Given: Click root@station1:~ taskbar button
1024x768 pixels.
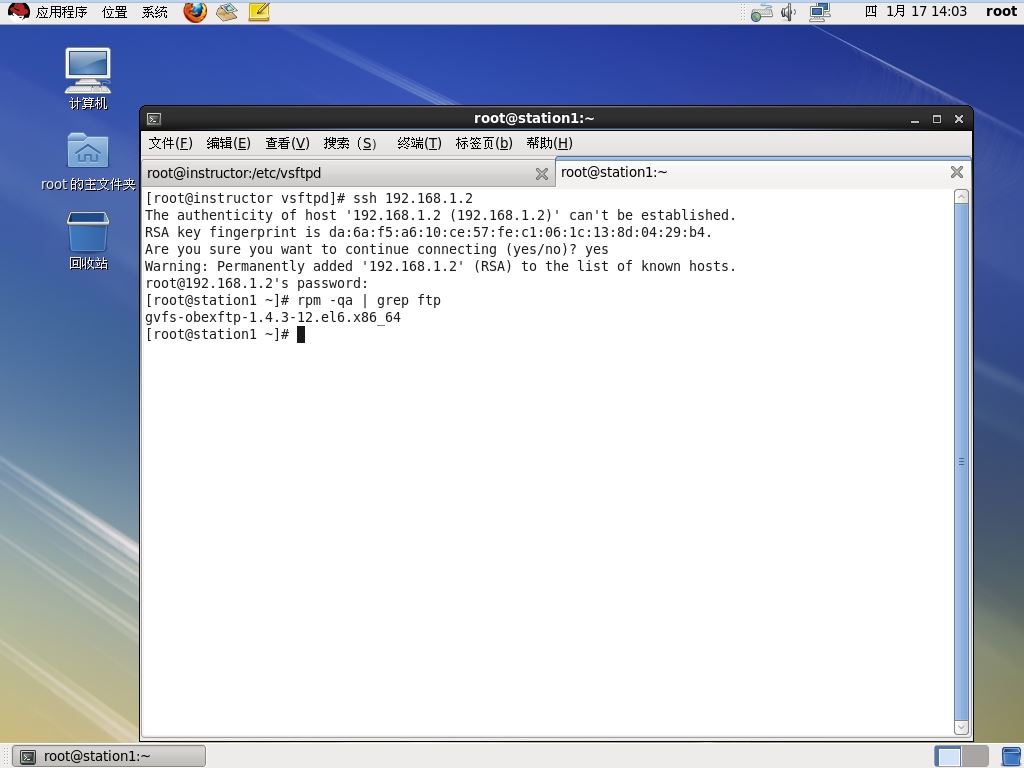Looking at the screenshot, I should (x=109, y=756).
